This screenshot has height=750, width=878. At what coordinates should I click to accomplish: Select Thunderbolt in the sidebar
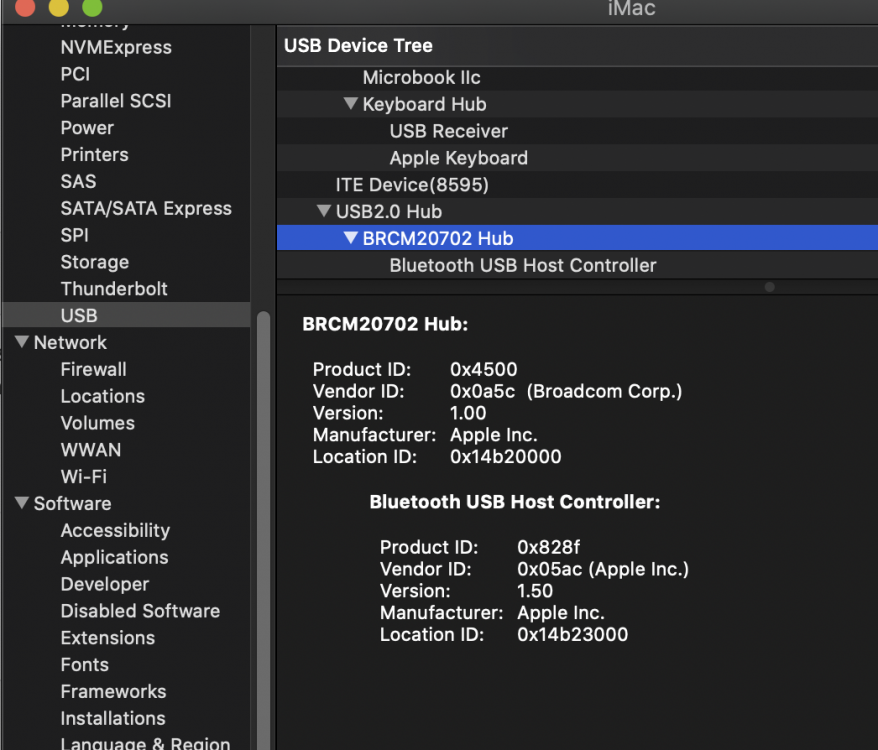tap(114, 289)
